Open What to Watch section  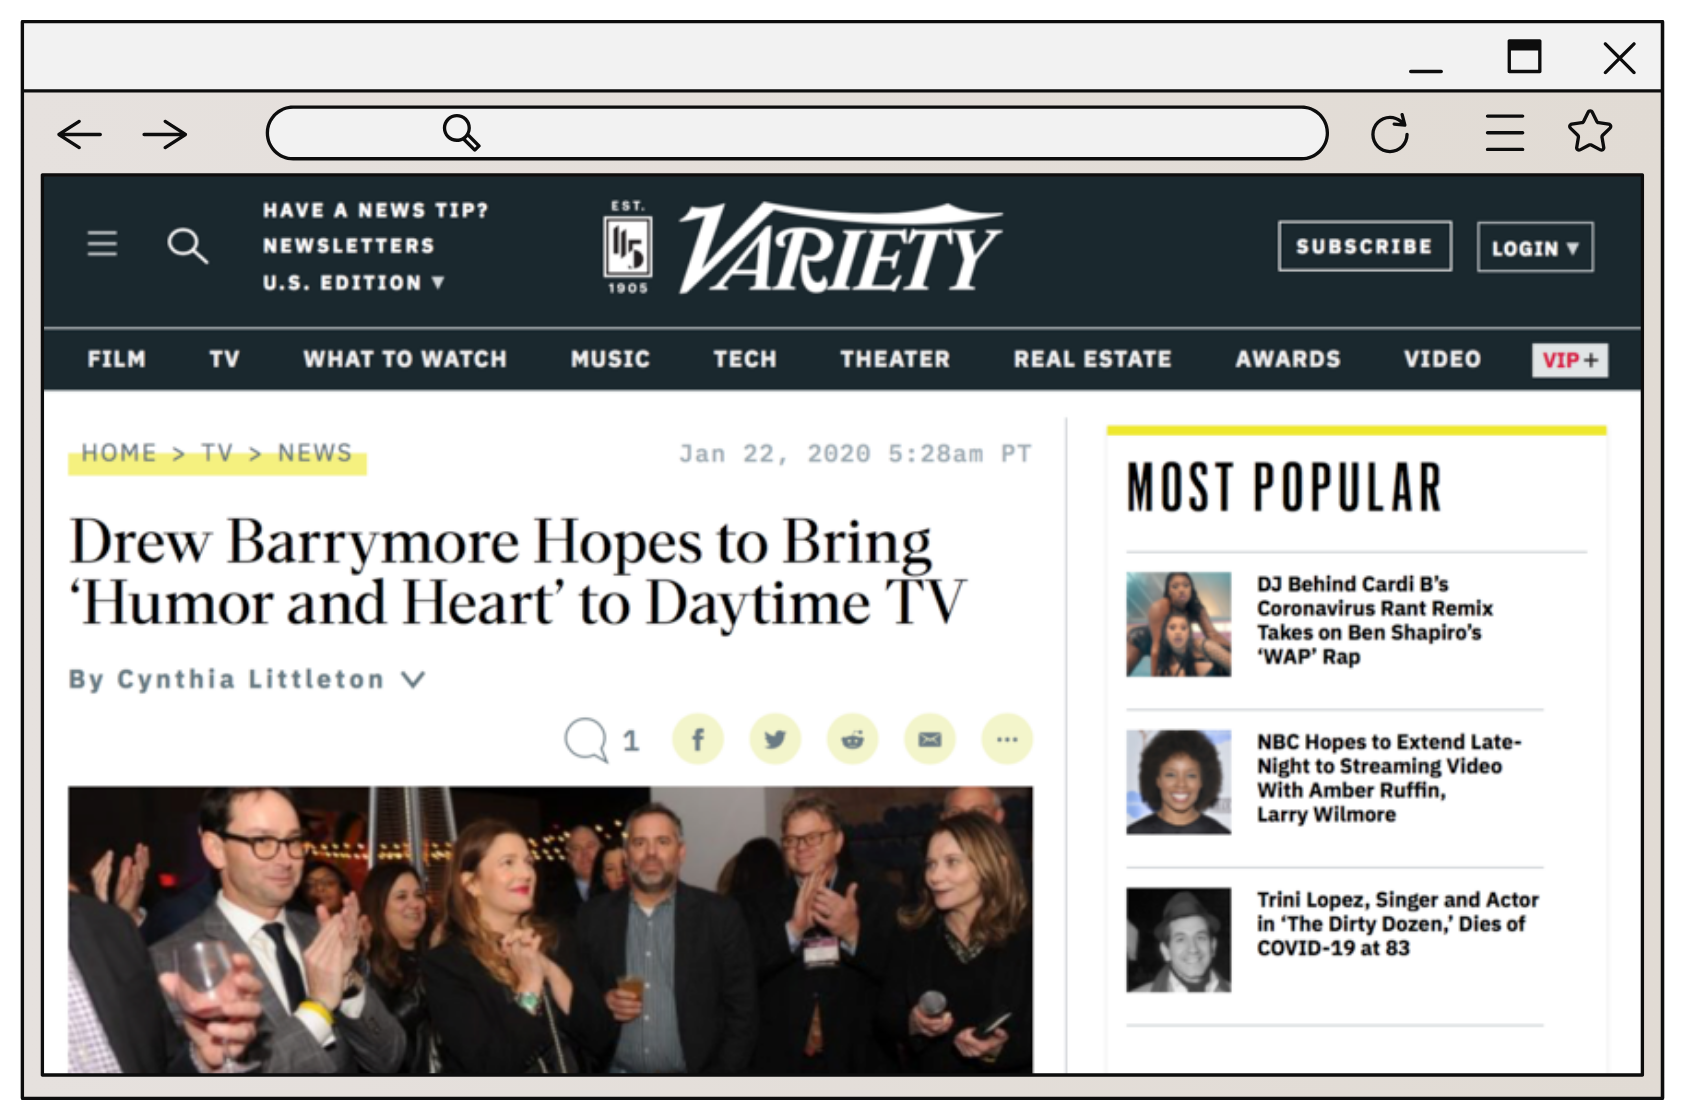[405, 359]
